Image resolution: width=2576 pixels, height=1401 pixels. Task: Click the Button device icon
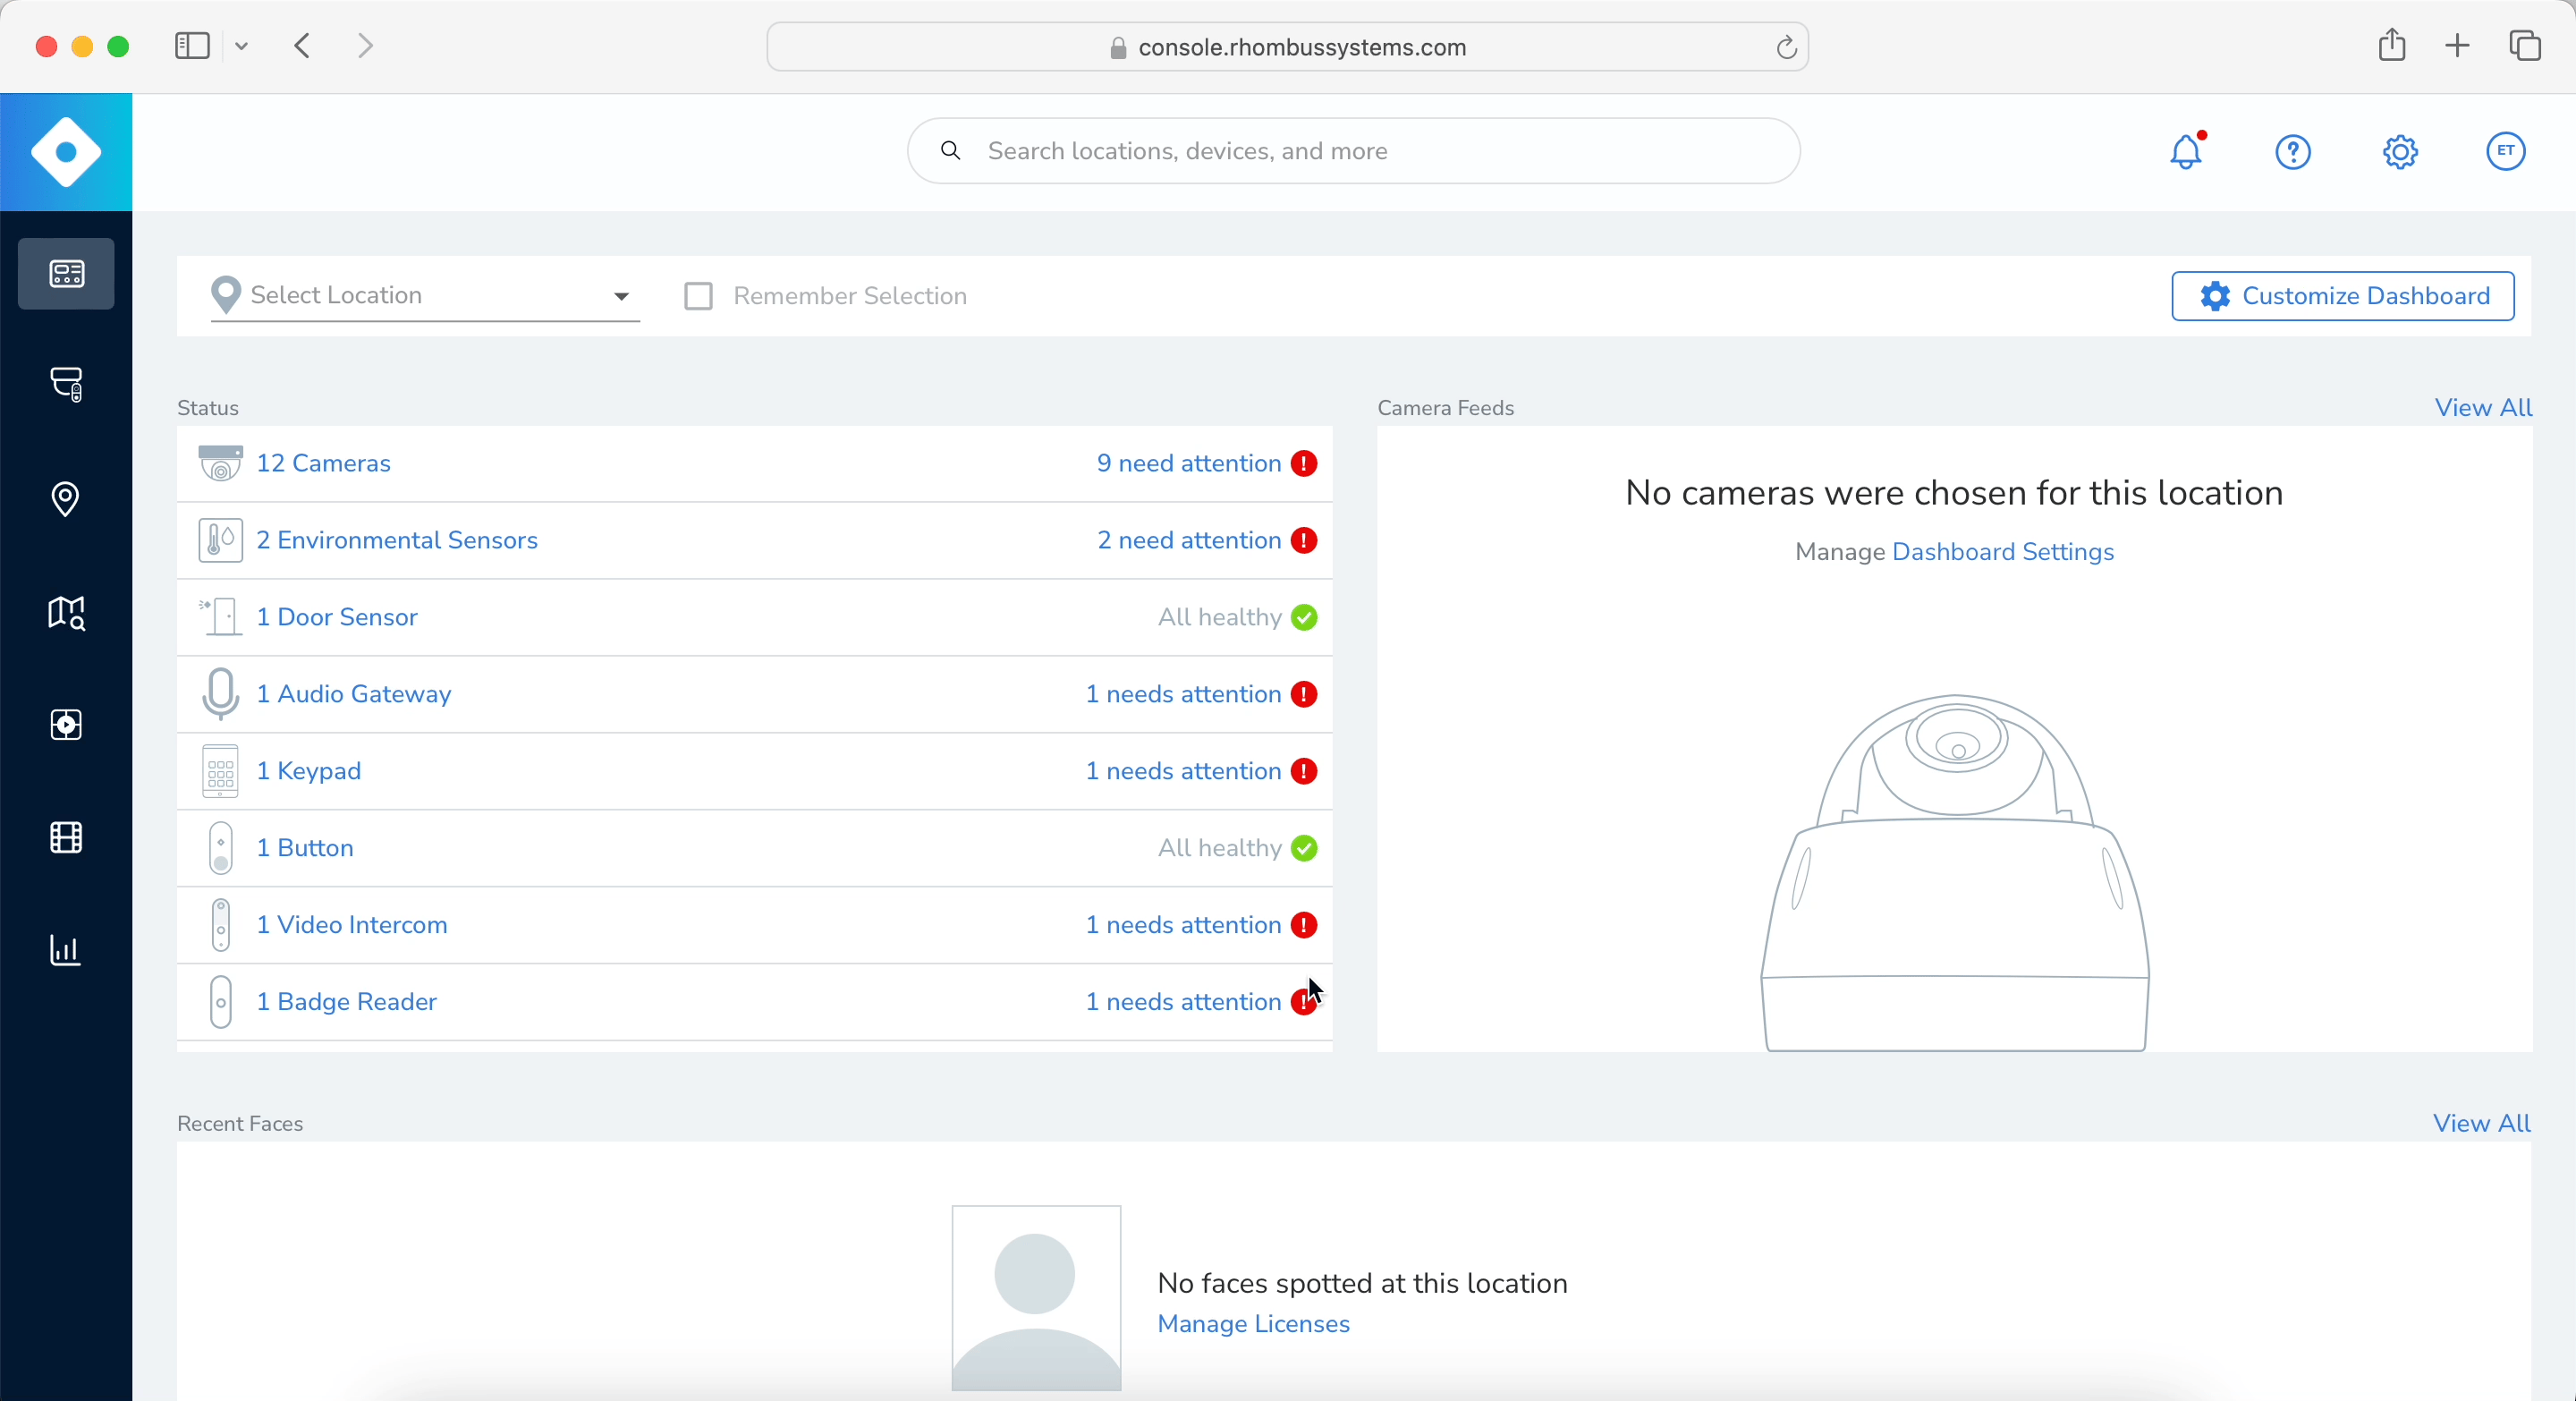pyautogui.click(x=221, y=848)
